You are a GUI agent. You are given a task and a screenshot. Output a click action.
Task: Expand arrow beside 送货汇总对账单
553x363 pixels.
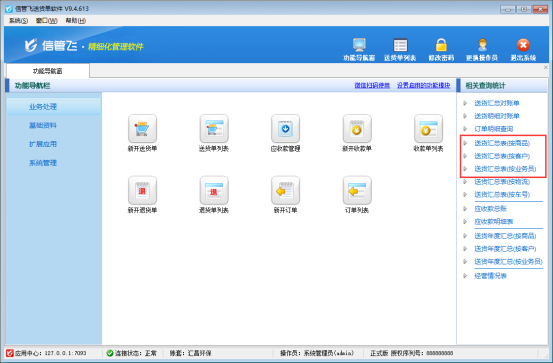click(x=465, y=103)
